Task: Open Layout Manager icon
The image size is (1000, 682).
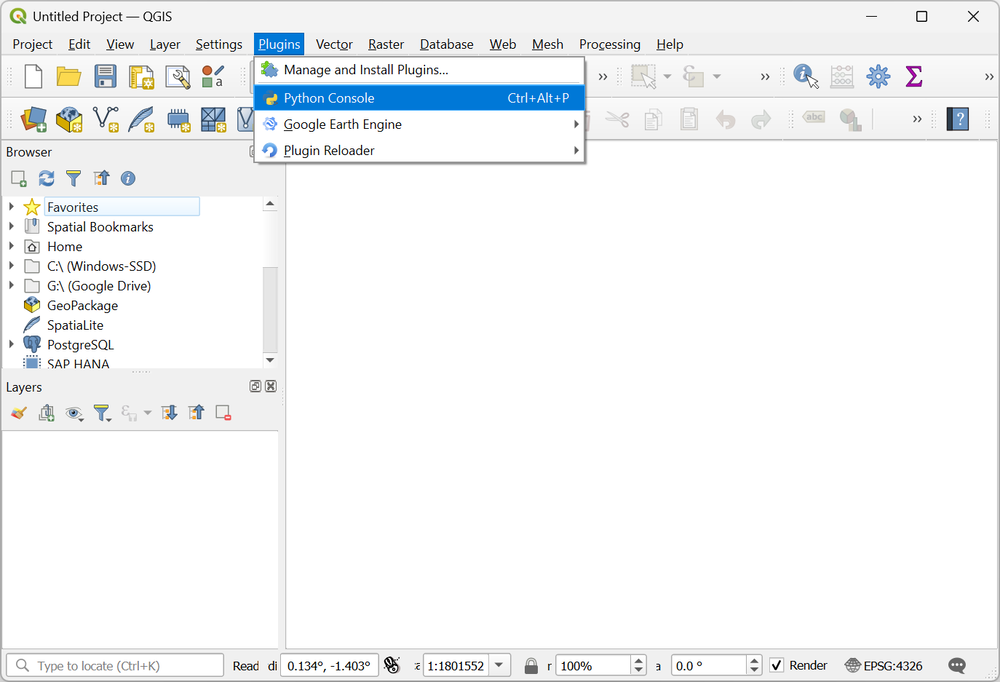Action: click(x=178, y=77)
